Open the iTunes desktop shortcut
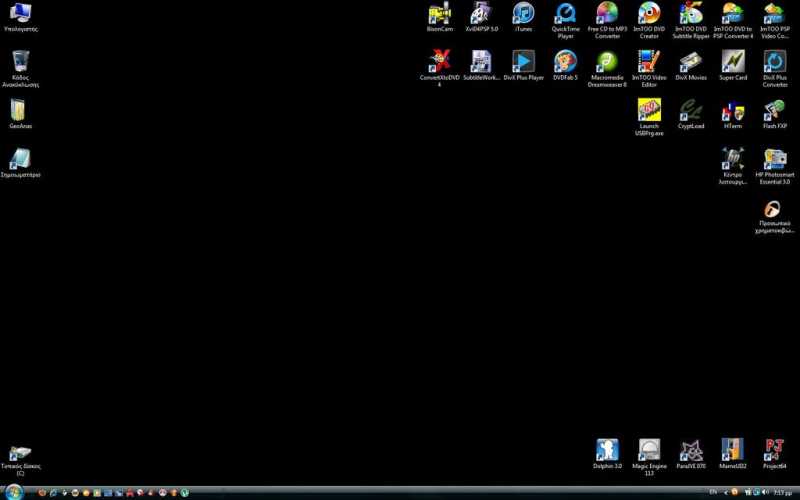This screenshot has width=800, height=500. coord(523,14)
